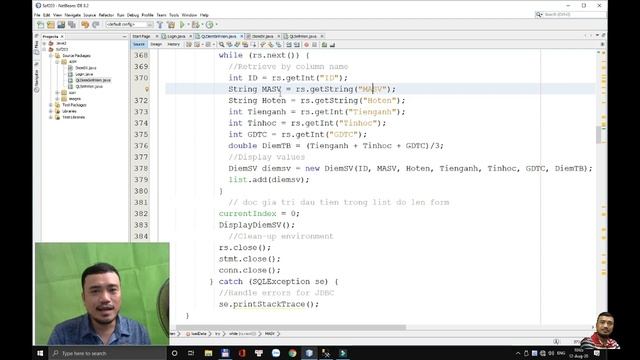Screen dimensions: 640x360
Task: Click the Start Macro Recording red icon
Action: 306,44
